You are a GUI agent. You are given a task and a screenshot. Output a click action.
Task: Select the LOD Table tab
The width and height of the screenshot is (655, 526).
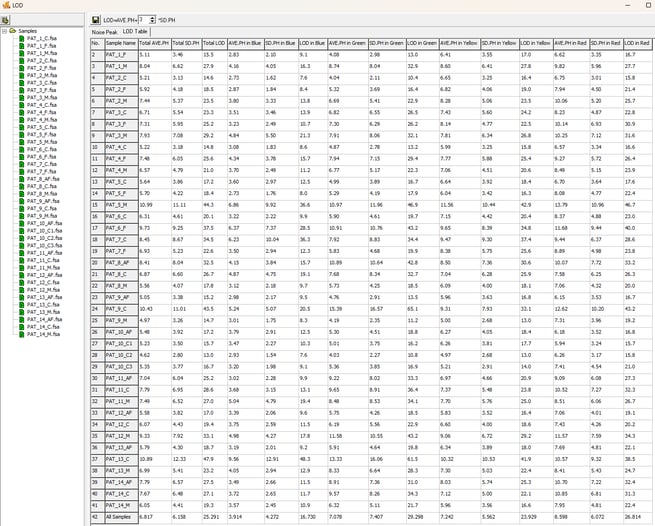(135, 31)
